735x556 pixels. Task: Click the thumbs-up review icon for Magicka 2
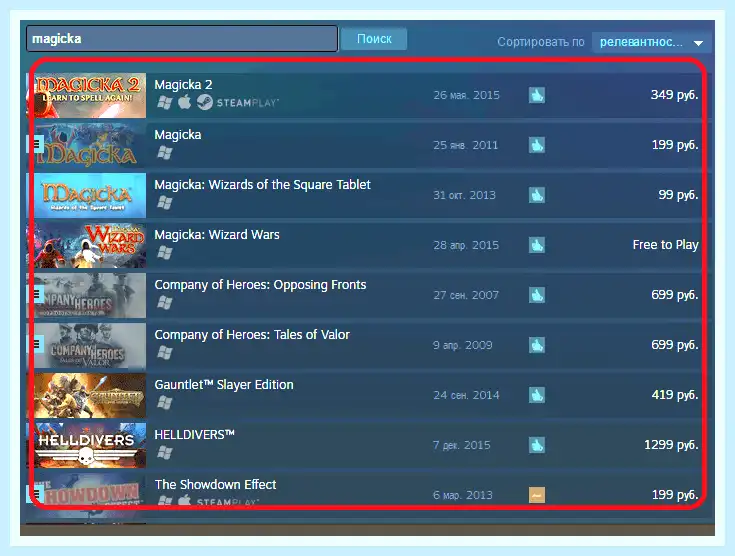pos(537,95)
